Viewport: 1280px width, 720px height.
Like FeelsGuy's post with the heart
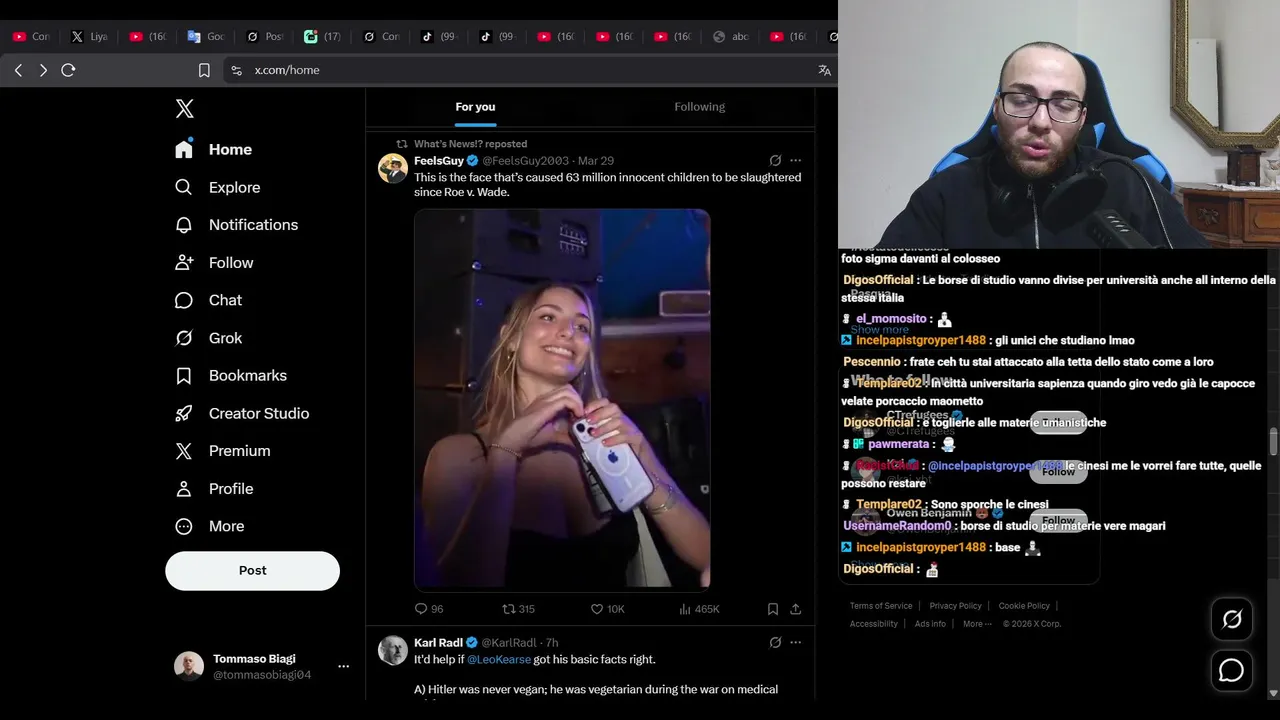point(597,608)
